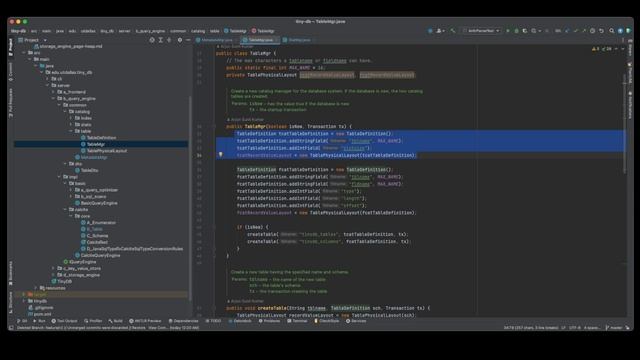Collapse the catalog folder in tree
The height and width of the screenshot is (360, 640).
[x=65, y=111]
